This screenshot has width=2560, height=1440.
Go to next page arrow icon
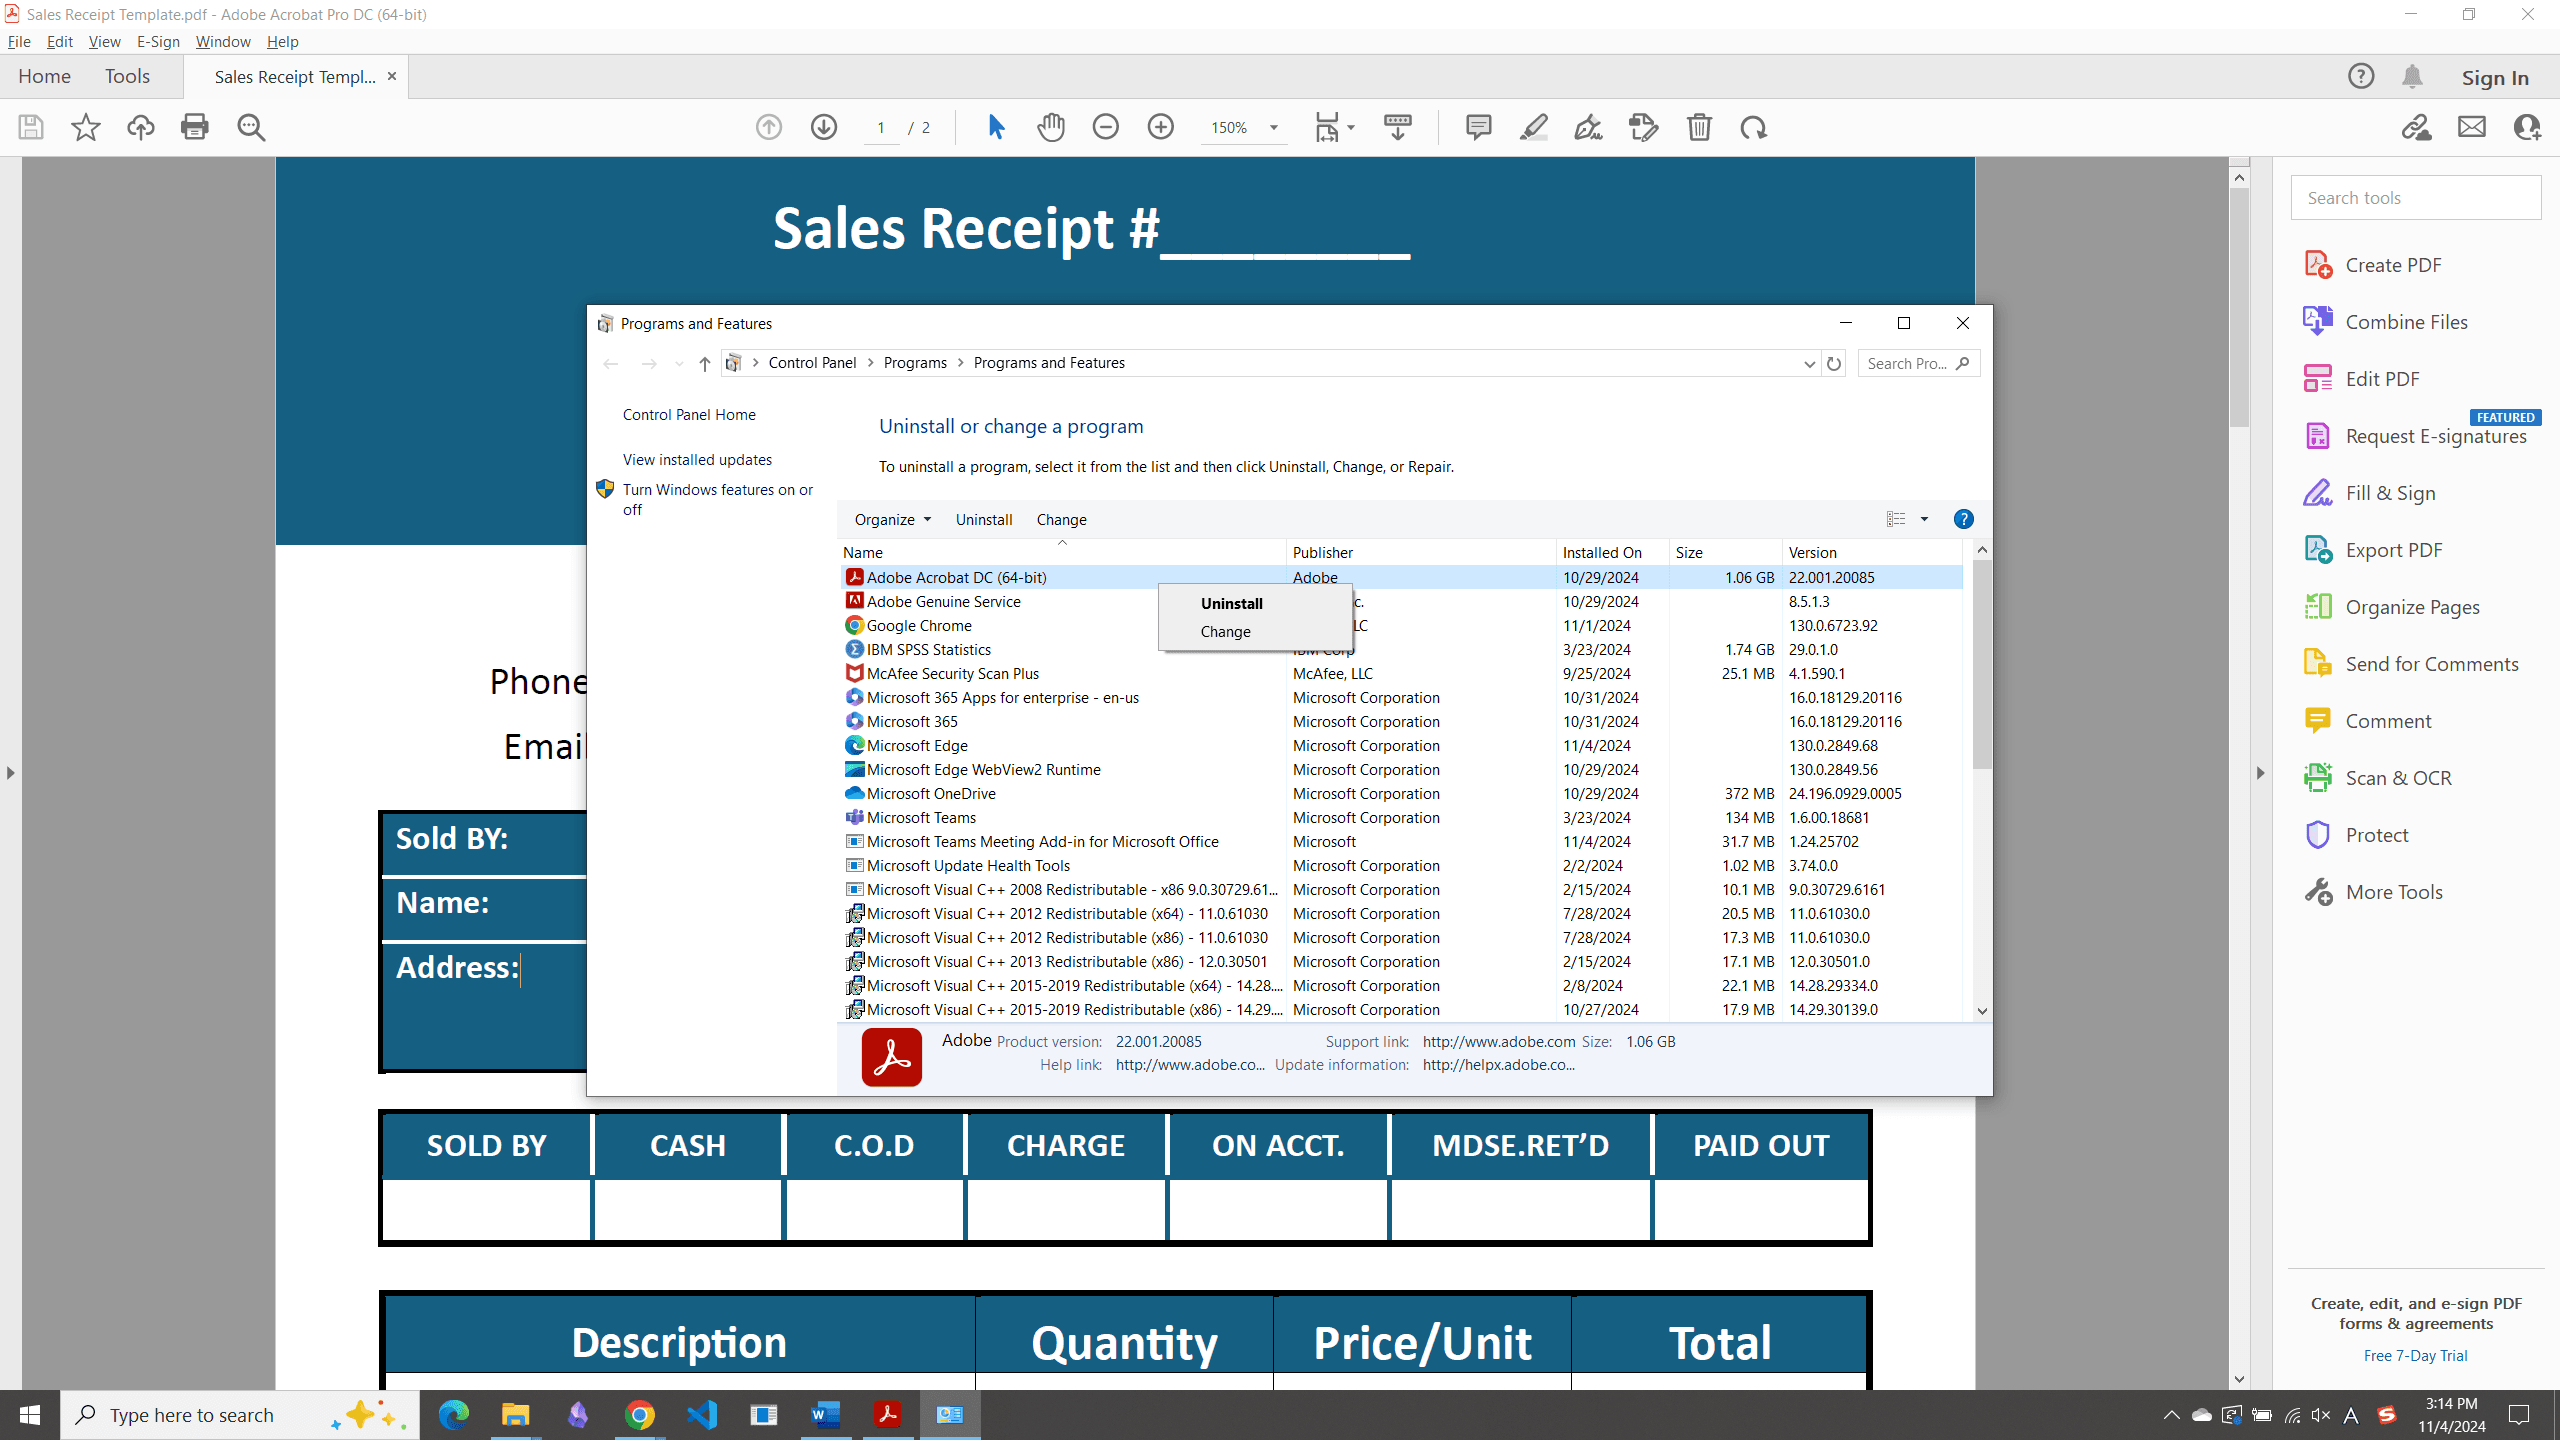coord(824,127)
